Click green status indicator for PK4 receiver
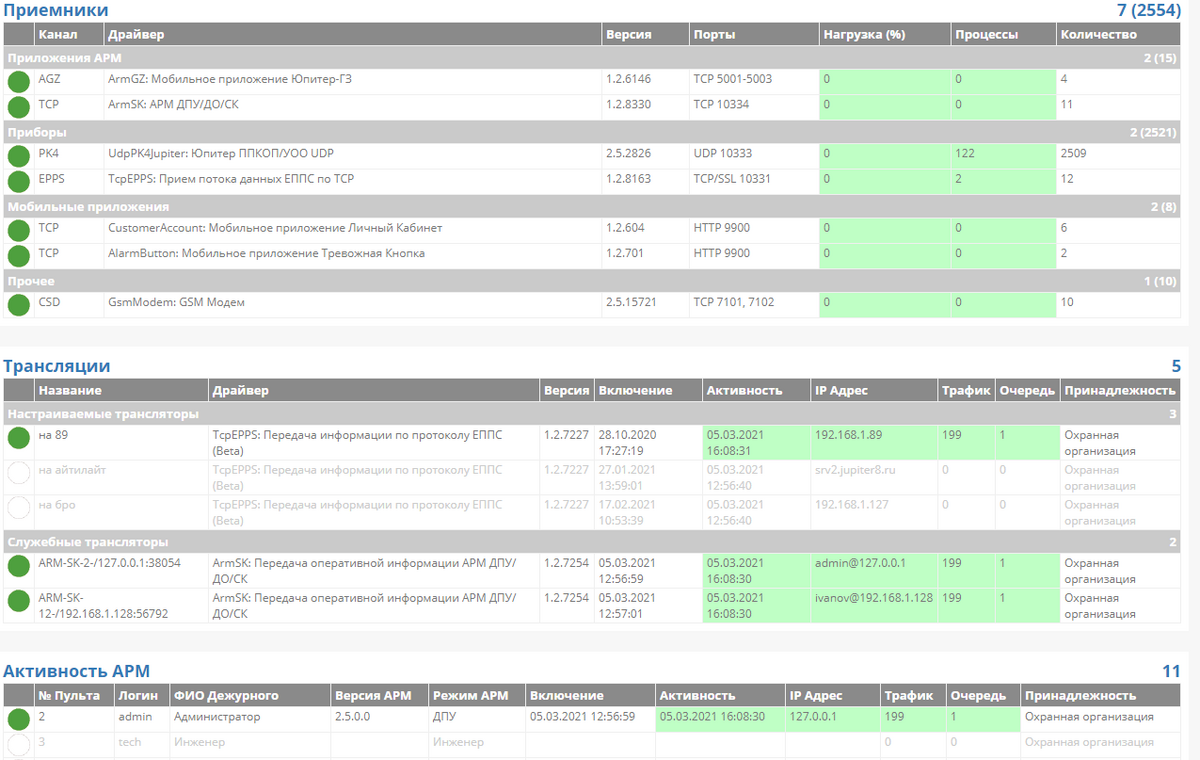 click(18, 157)
